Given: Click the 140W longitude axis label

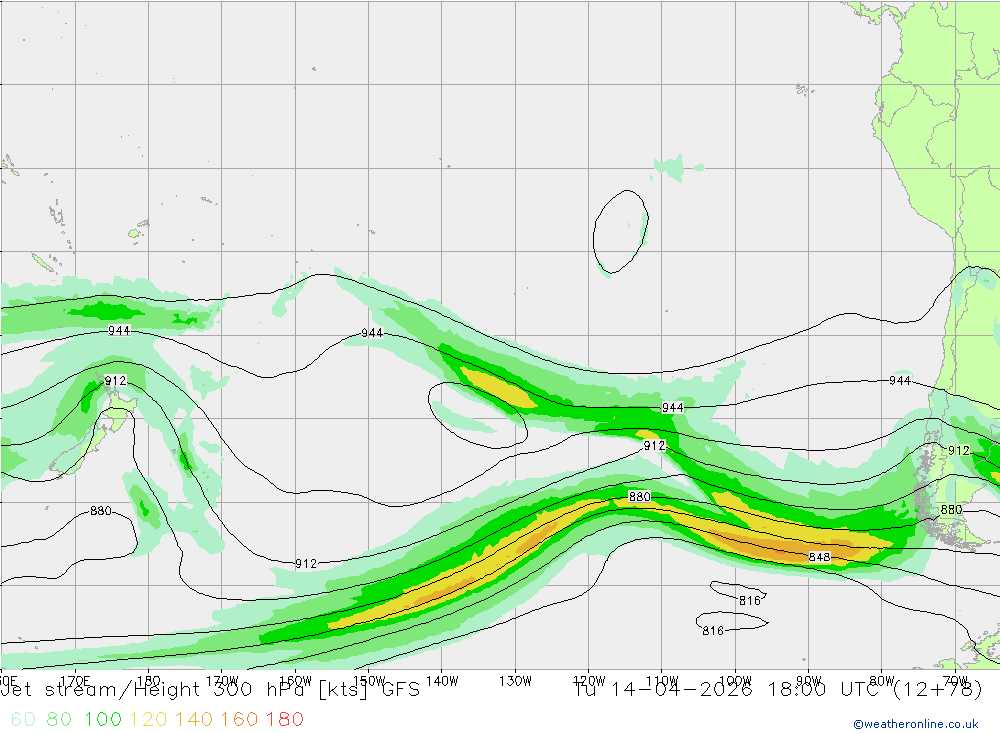Looking at the screenshot, I should [442, 681].
